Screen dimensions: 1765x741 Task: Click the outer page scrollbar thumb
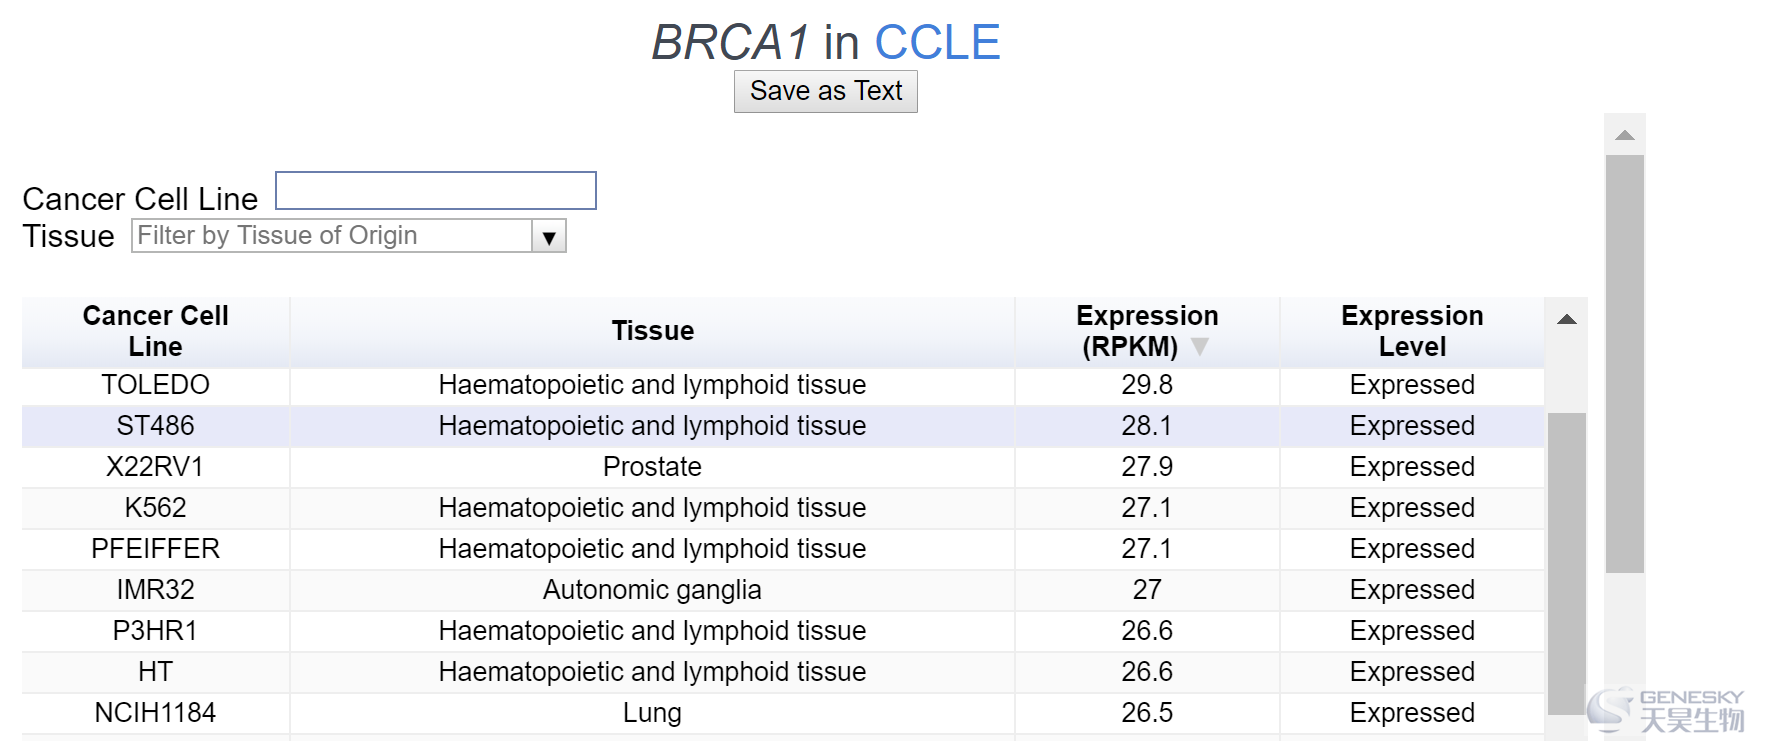1625,364
